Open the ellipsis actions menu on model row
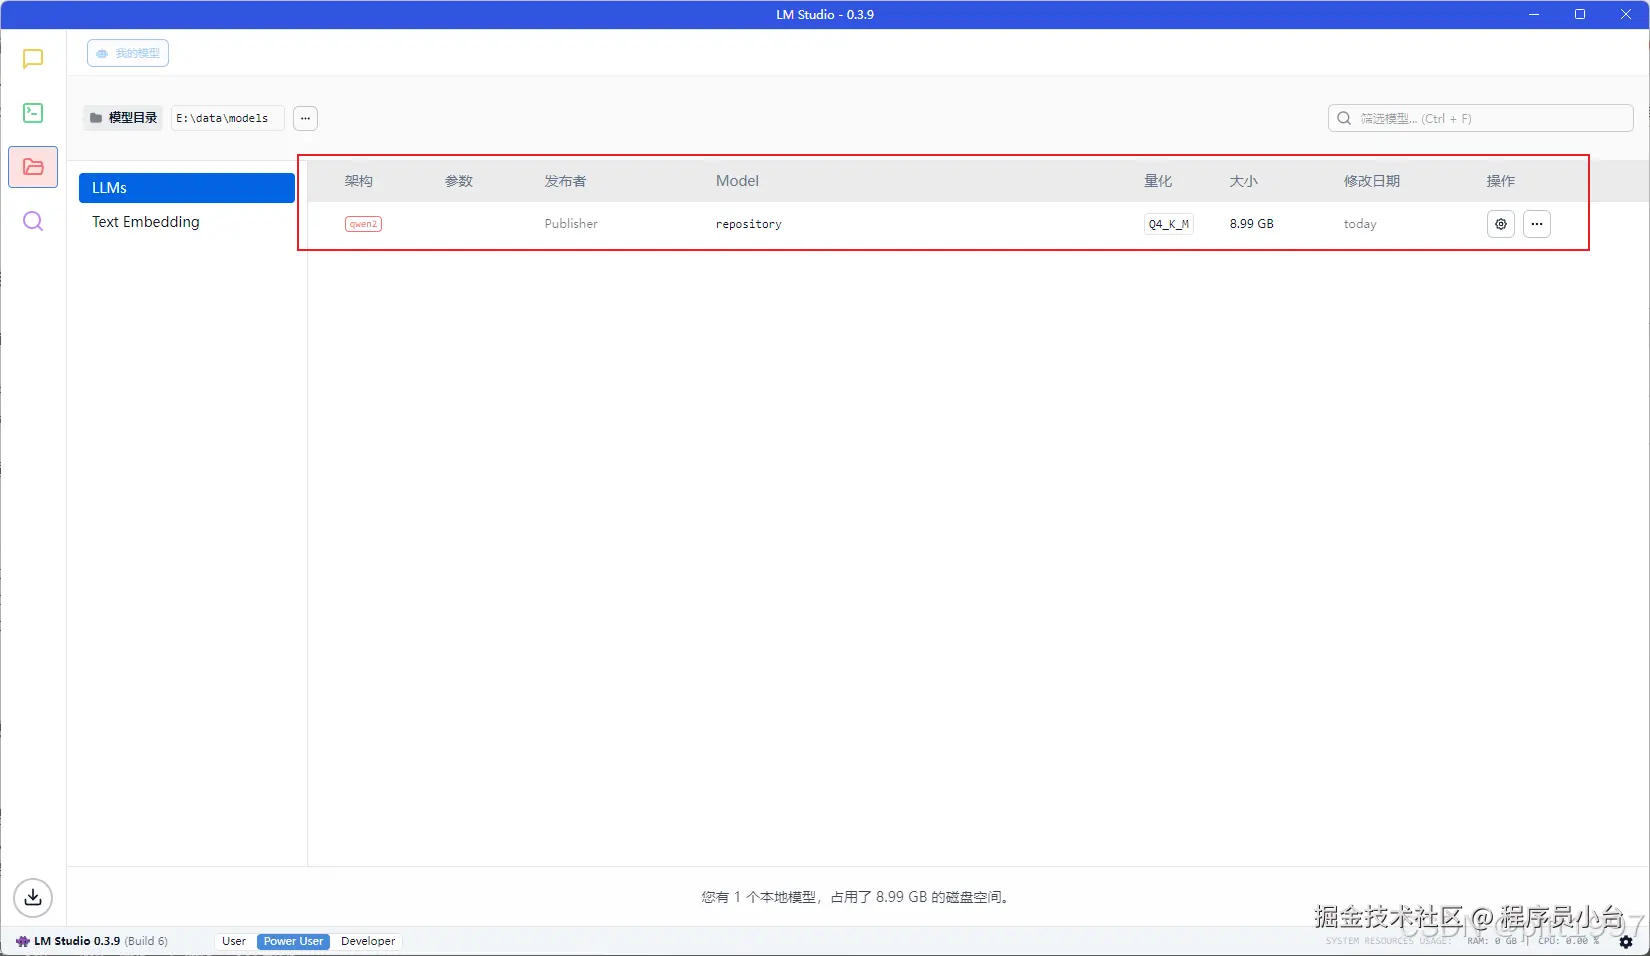The height and width of the screenshot is (956, 1650). (x=1537, y=224)
